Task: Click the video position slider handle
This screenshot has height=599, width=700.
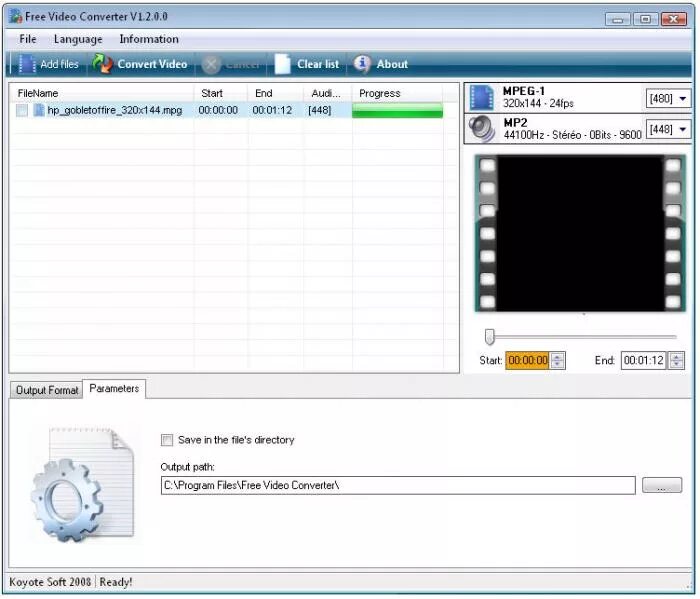Action: tap(490, 337)
